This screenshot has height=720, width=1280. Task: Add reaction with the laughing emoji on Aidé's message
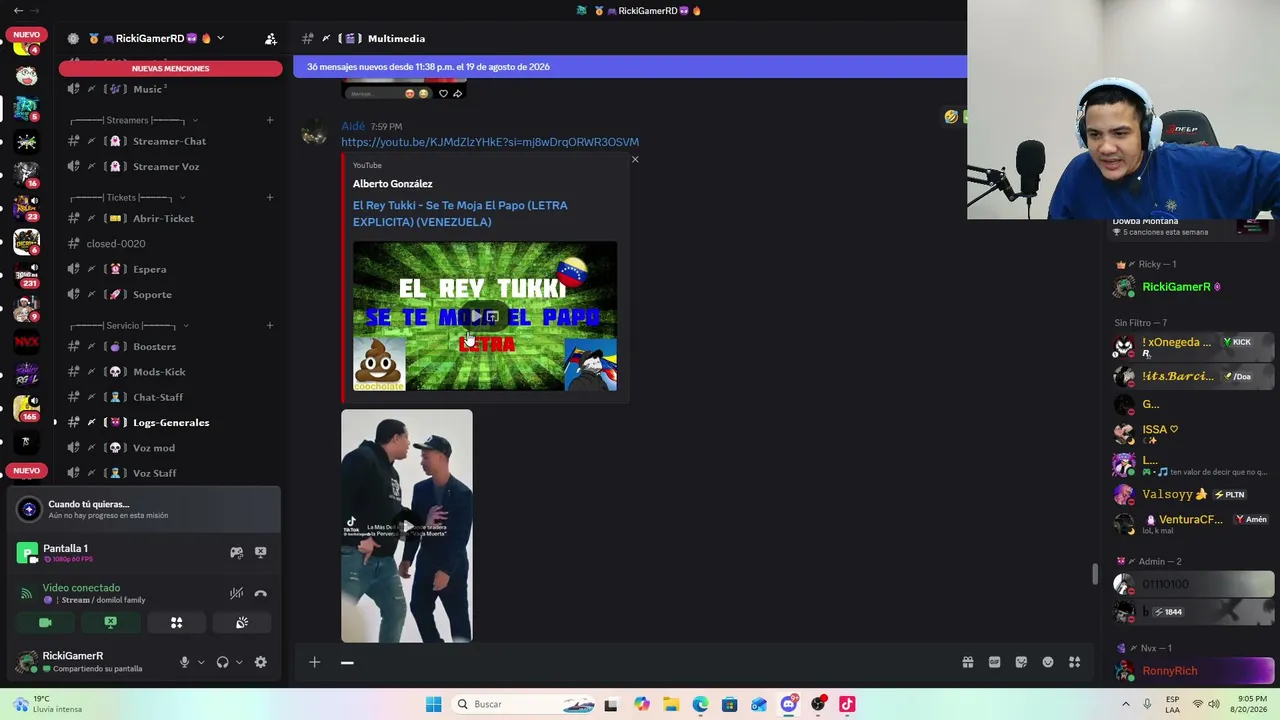tap(951, 117)
